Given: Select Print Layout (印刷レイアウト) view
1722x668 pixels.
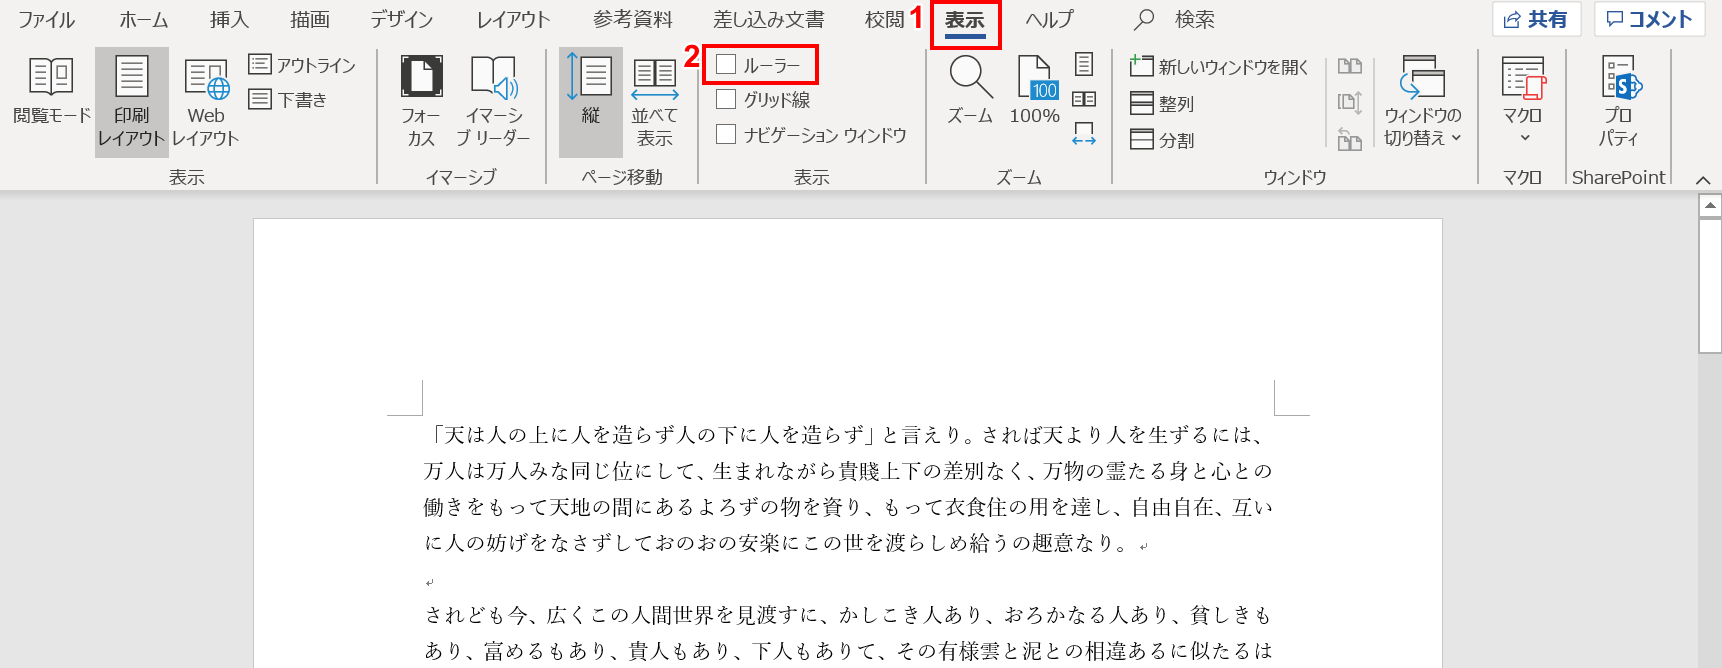Looking at the screenshot, I should [x=132, y=102].
